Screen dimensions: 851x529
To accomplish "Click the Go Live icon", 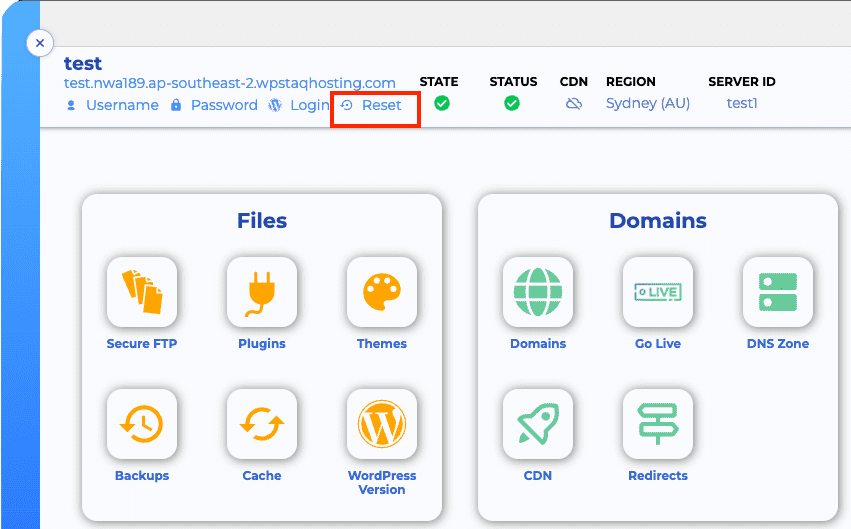I will (x=657, y=292).
